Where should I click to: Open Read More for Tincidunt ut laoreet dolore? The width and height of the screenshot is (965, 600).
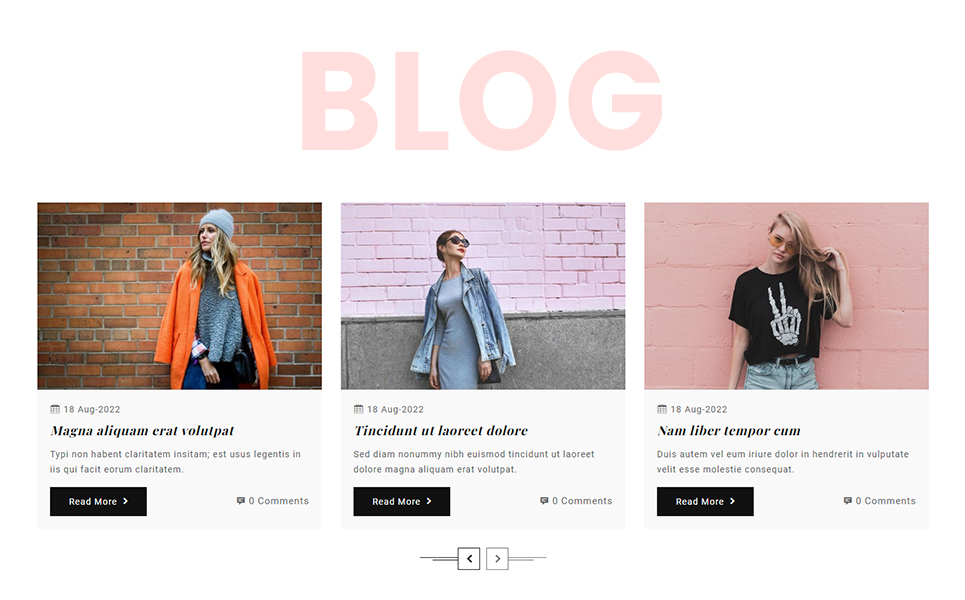(402, 502)
